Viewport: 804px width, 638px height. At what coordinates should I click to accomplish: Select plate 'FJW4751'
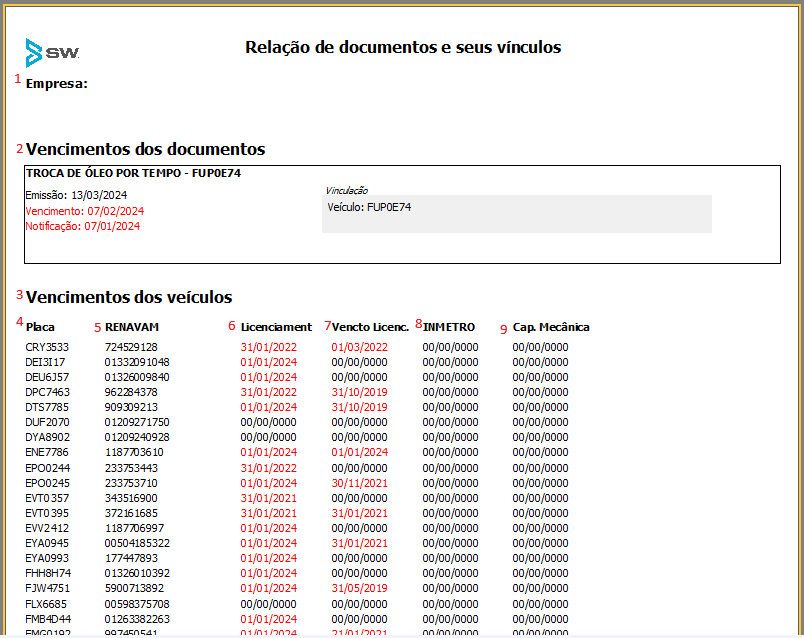pyautogui.click(x=48, y=588)
